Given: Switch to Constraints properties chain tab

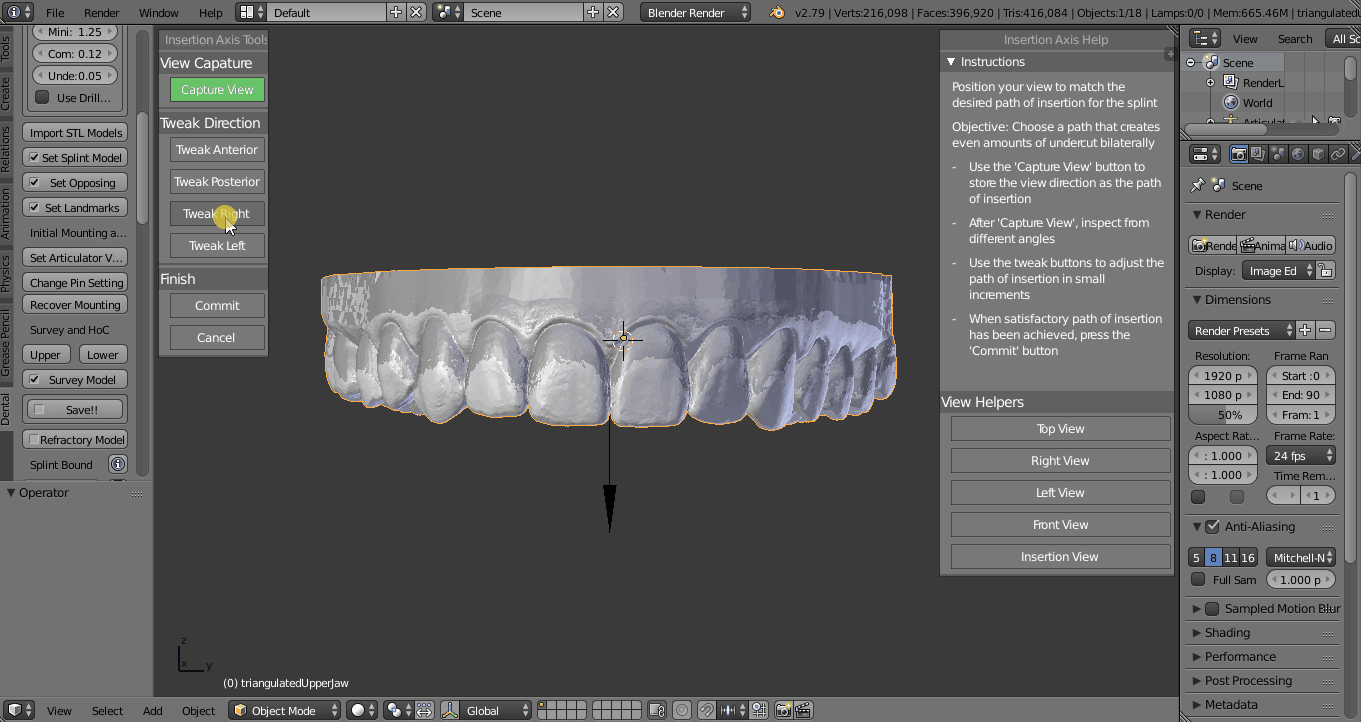Looking at the screenshot, I should [1338, 154].
